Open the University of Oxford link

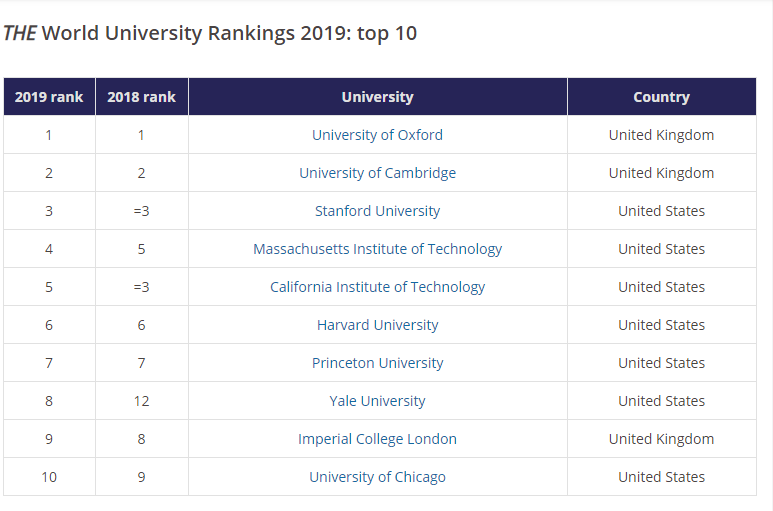(377, 135)
